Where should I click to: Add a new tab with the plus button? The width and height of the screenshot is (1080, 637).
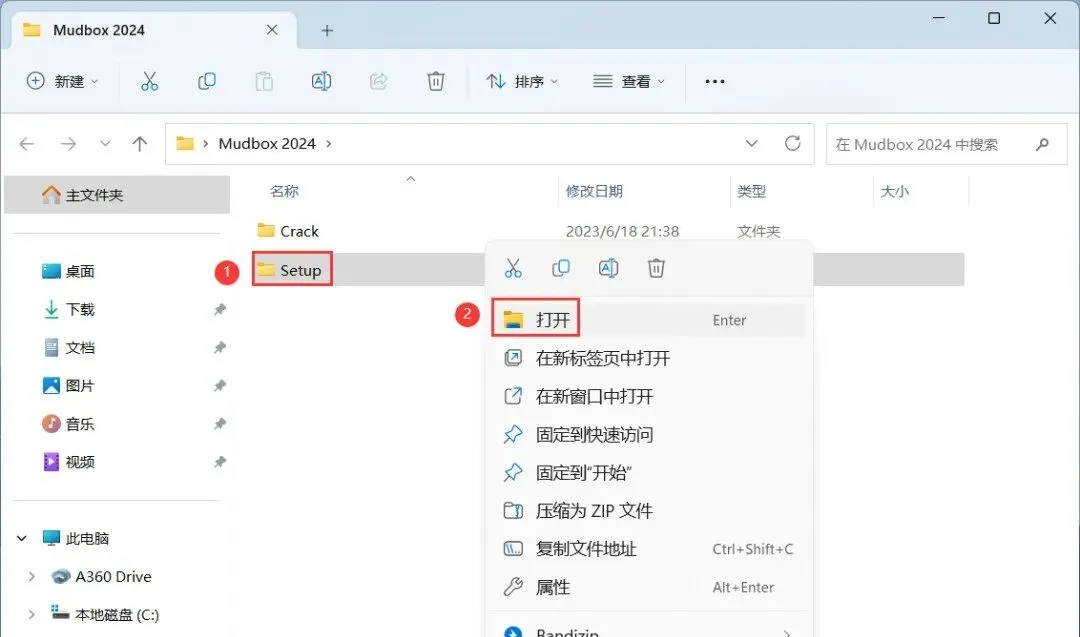(x=327, y=30)
